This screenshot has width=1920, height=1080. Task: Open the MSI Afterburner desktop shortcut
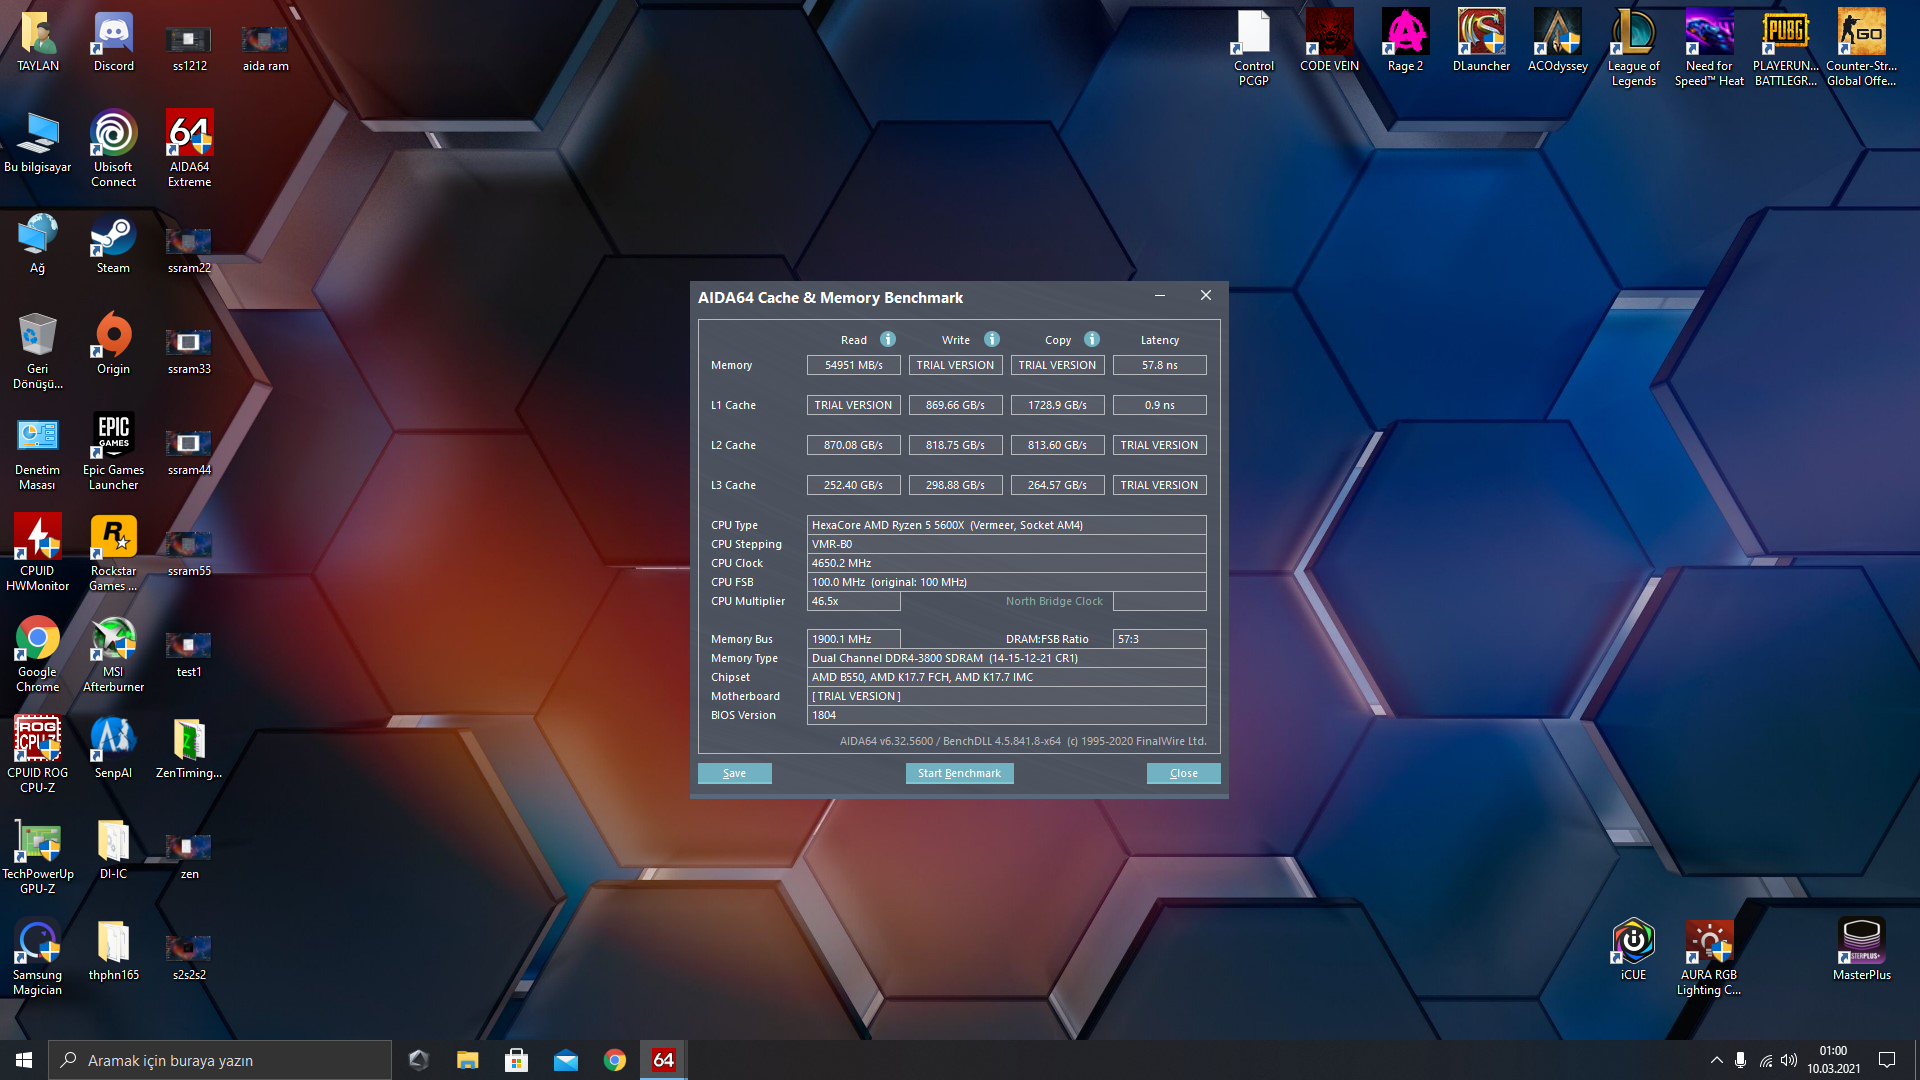click(113, 652)
